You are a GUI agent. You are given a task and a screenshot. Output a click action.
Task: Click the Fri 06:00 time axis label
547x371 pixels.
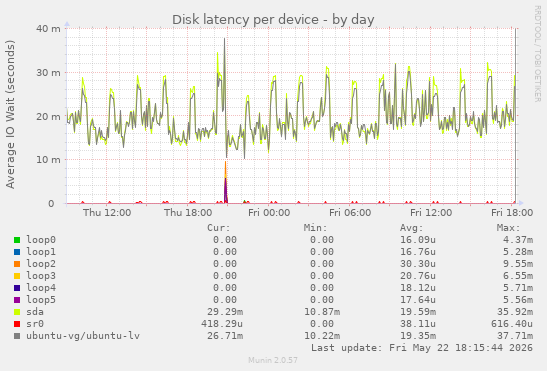pos(350,213)
